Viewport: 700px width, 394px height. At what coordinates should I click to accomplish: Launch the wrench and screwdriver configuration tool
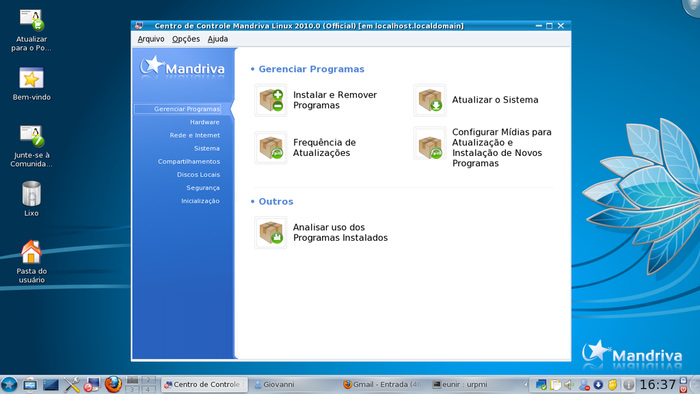click(71, 385)
